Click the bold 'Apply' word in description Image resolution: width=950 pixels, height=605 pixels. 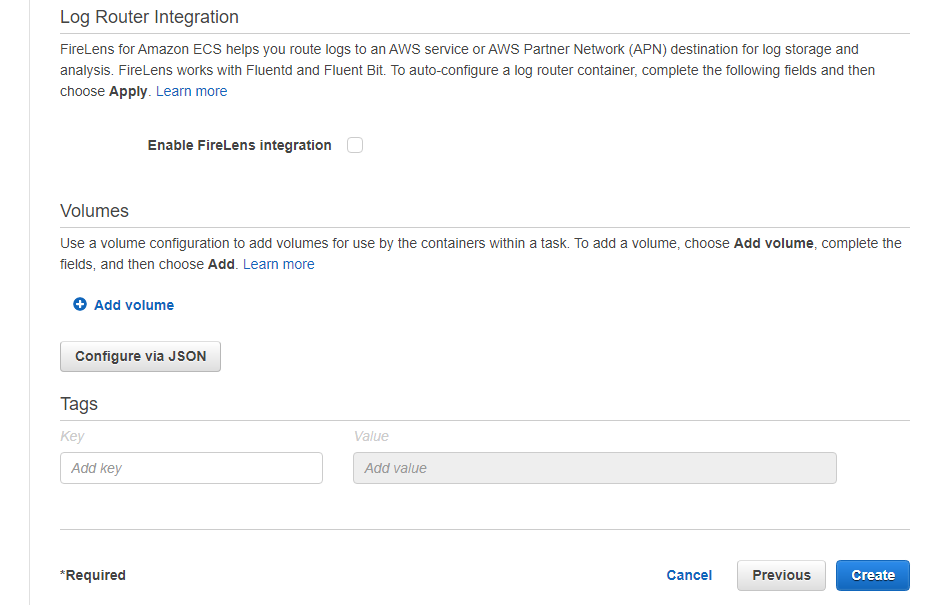[x=128, y=91]
